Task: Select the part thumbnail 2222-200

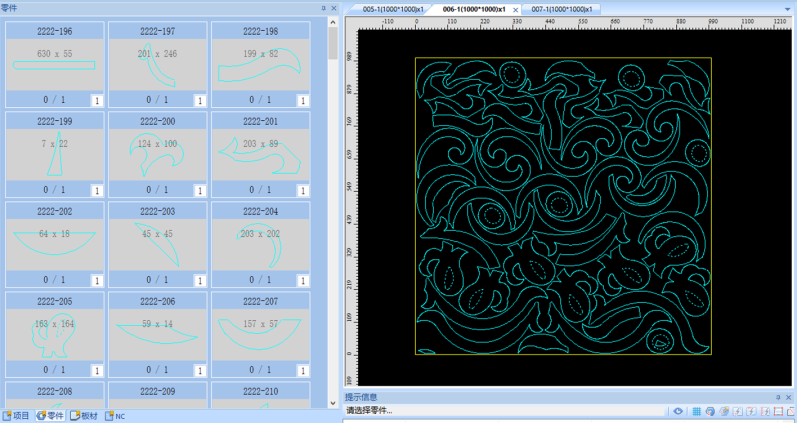Action: tap(158, 155)
